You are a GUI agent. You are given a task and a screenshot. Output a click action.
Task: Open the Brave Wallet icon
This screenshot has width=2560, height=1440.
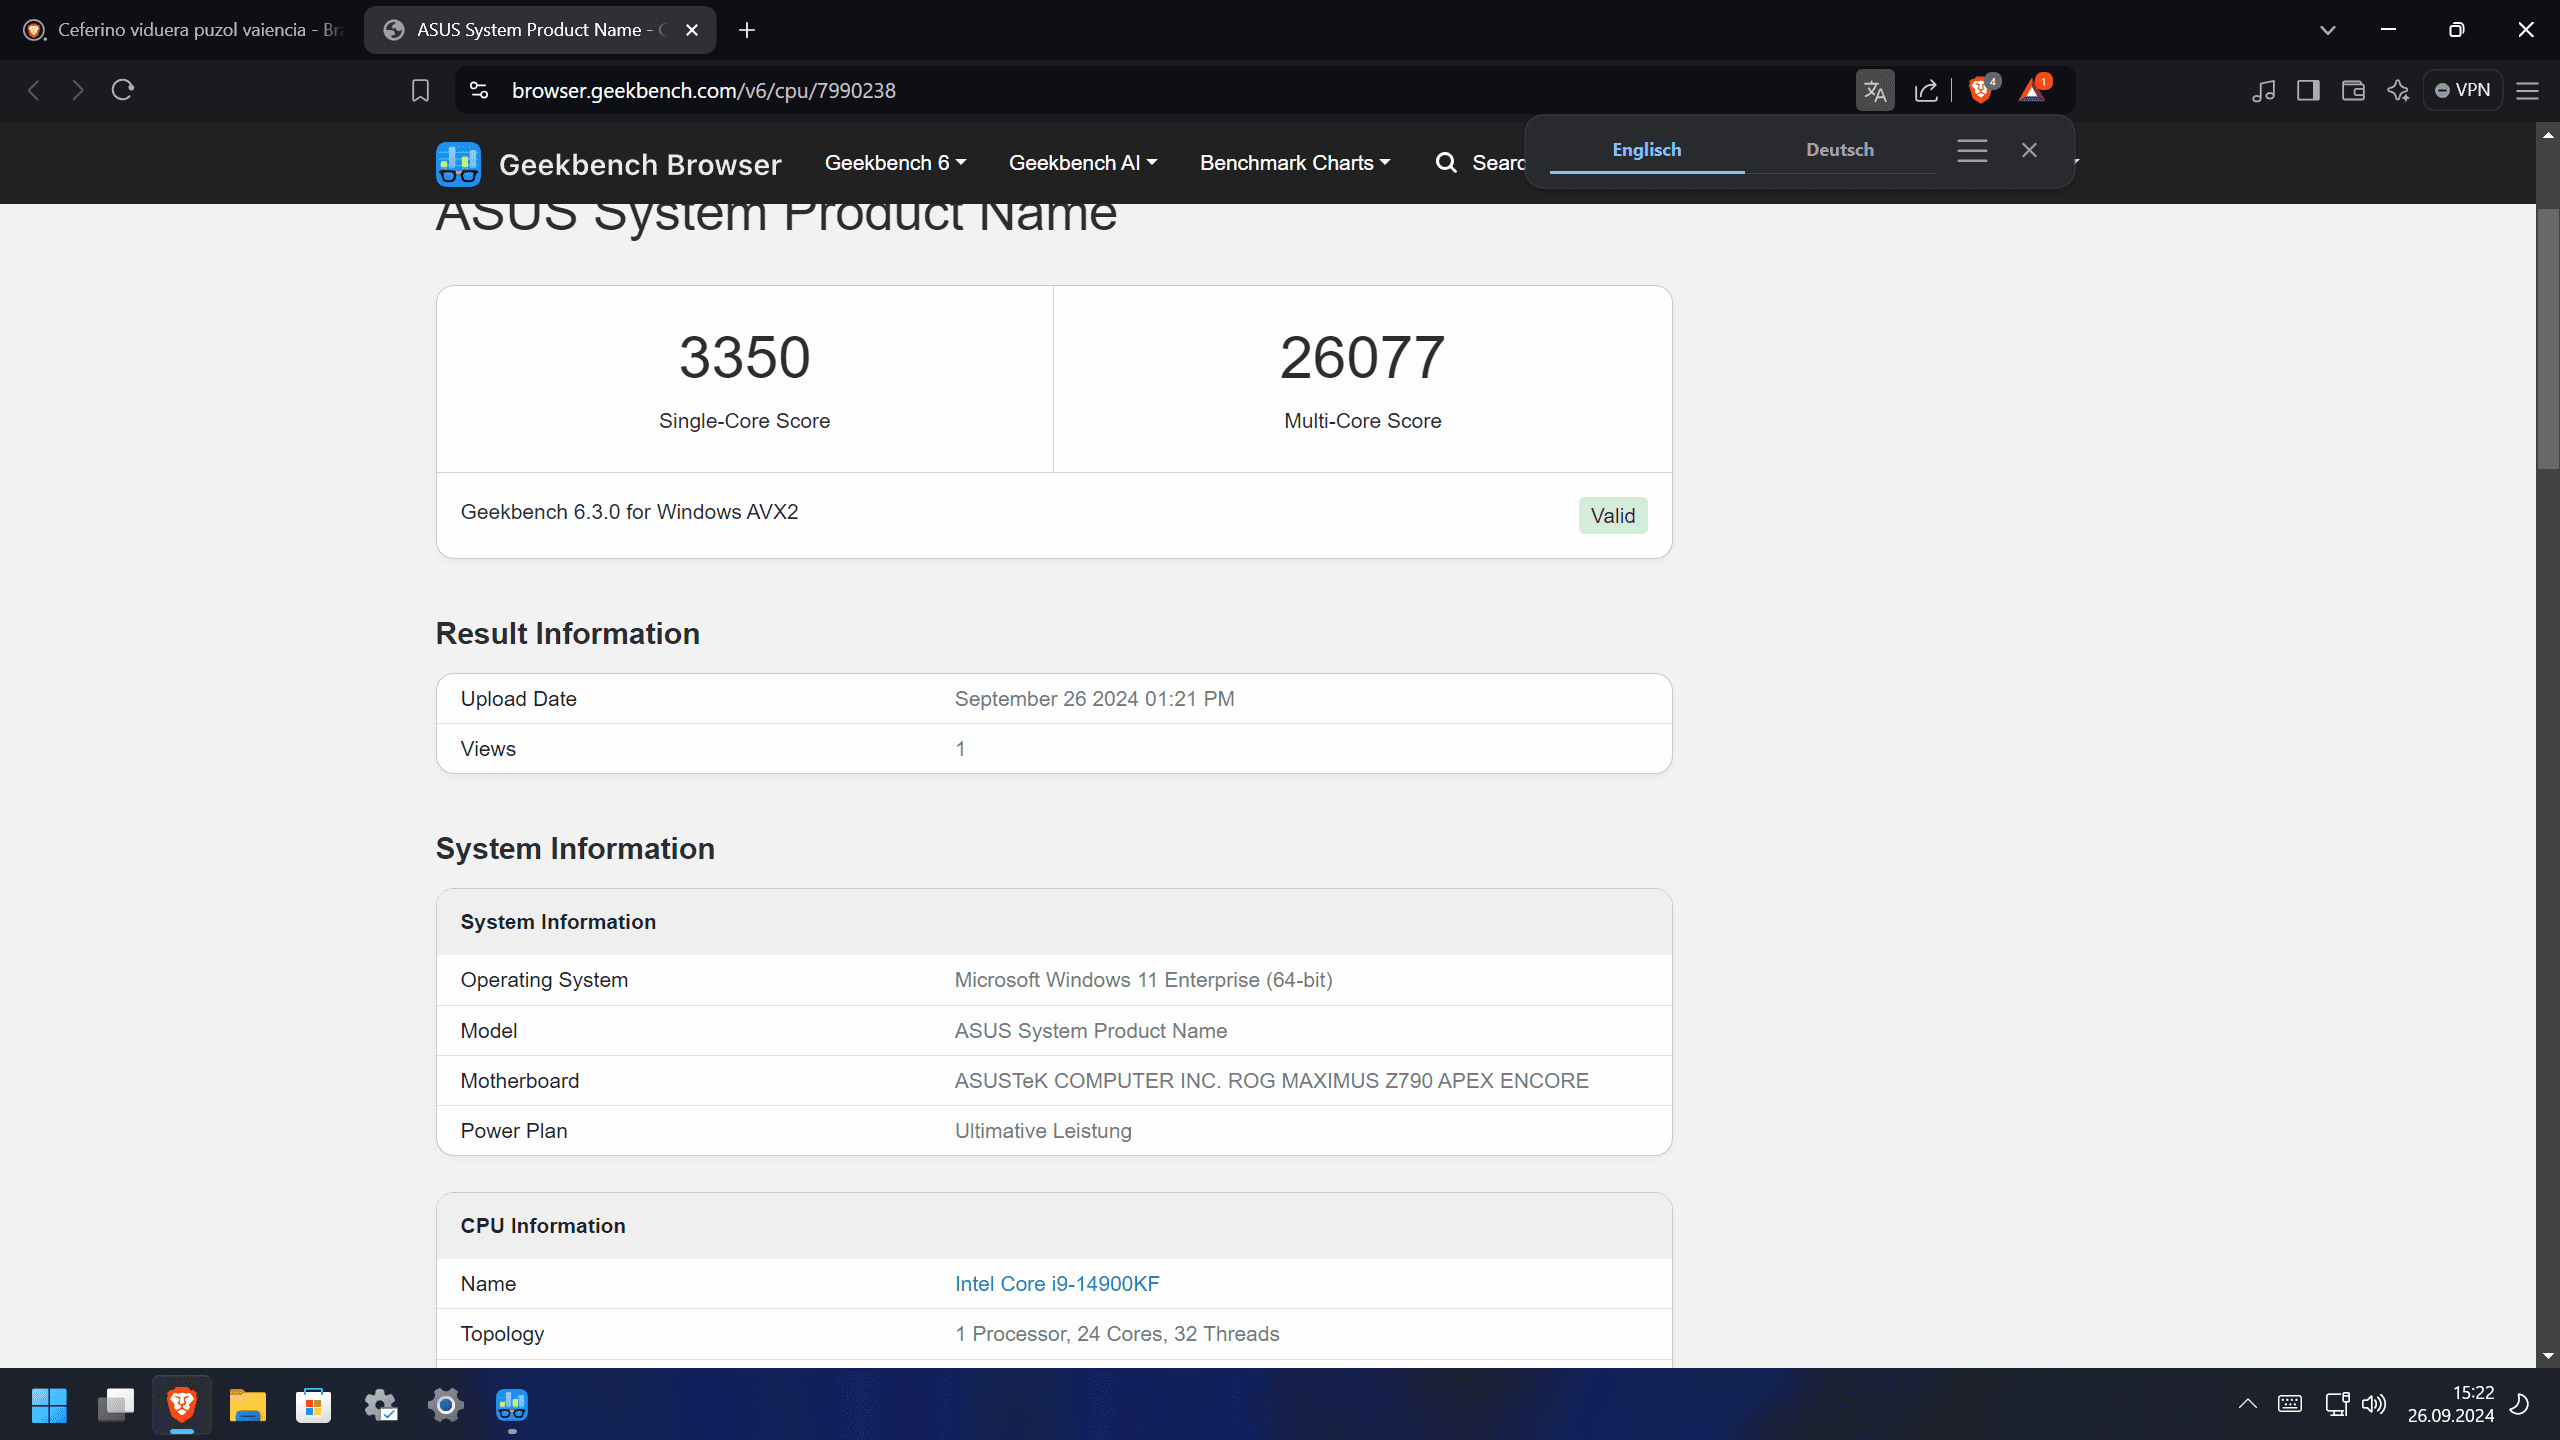[2353, 91]
